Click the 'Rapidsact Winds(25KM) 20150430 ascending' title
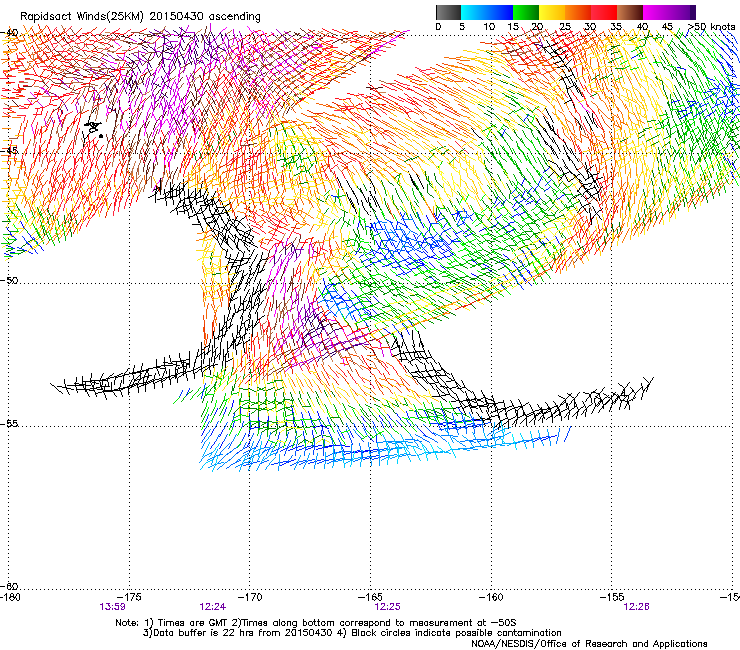Viewport: 740px width, 650px height. [x=140, y=17]
